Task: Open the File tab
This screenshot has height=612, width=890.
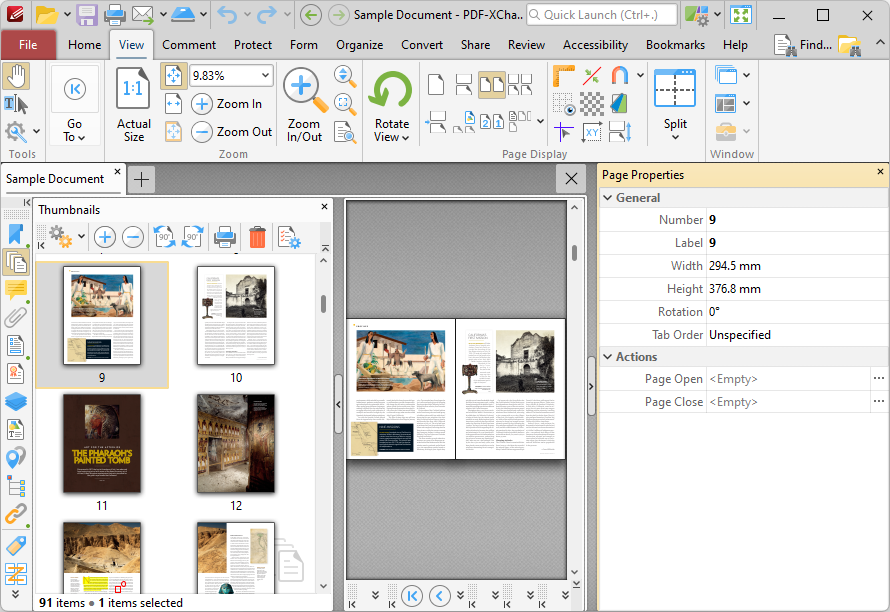Action: coord(28,45)
